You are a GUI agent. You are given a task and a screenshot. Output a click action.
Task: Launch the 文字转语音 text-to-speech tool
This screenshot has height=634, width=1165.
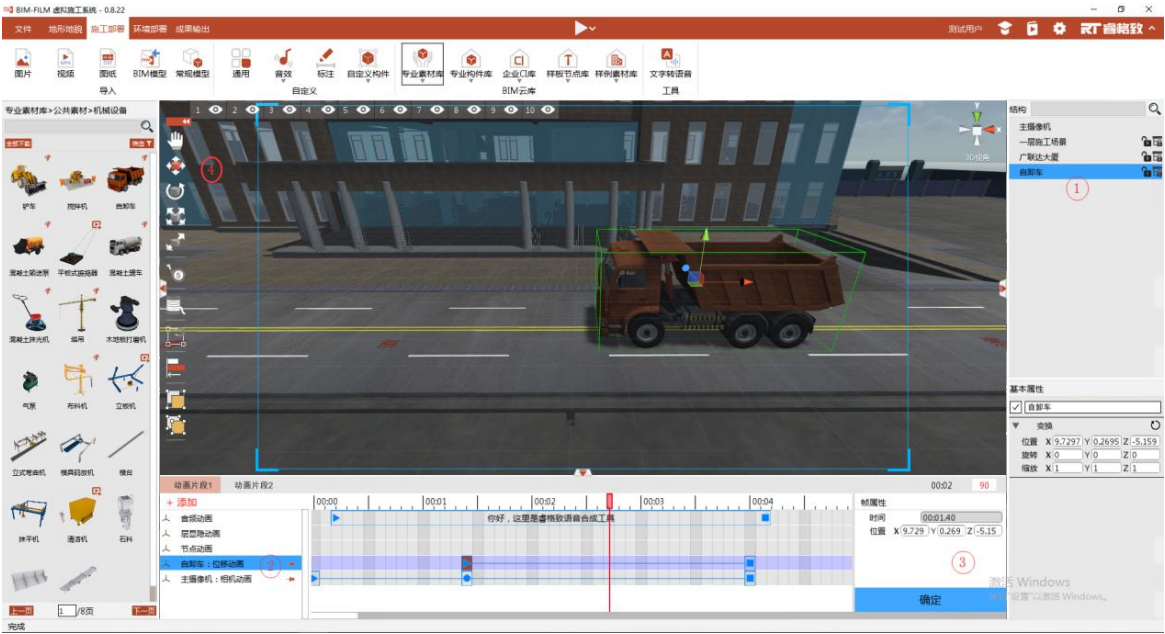[670, 63]
